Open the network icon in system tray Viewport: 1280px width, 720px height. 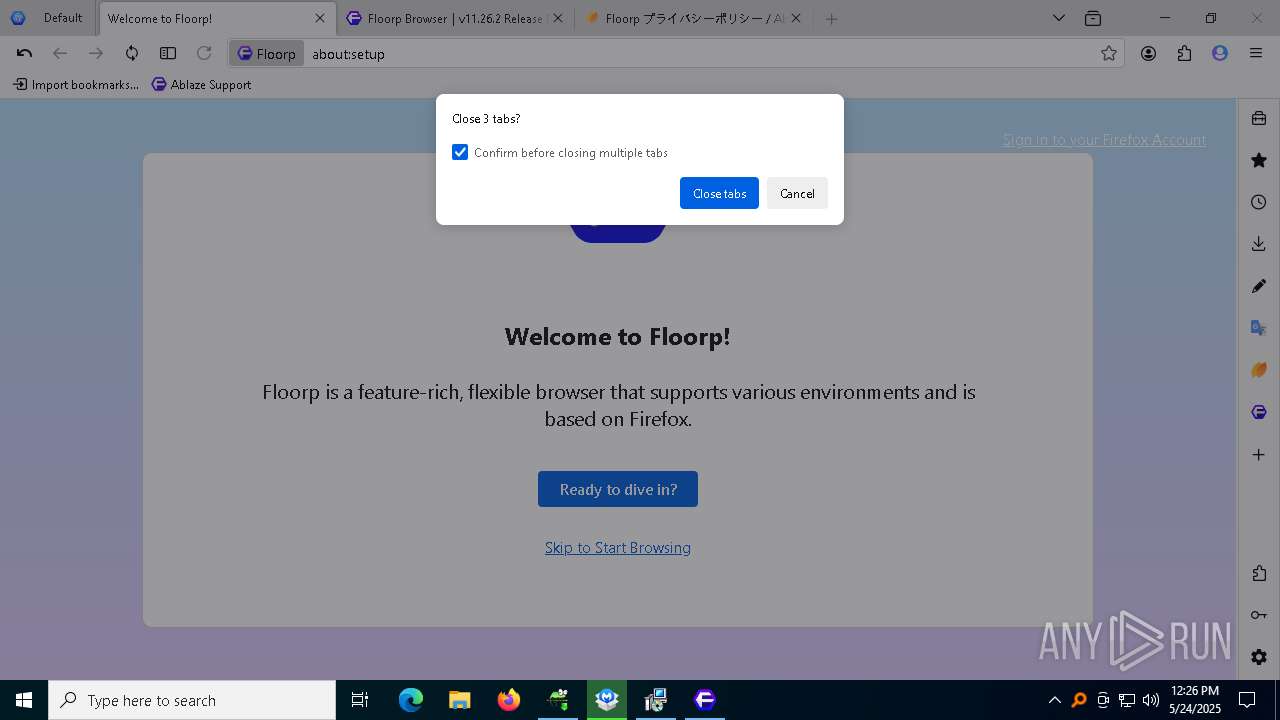click(1127, 700)
